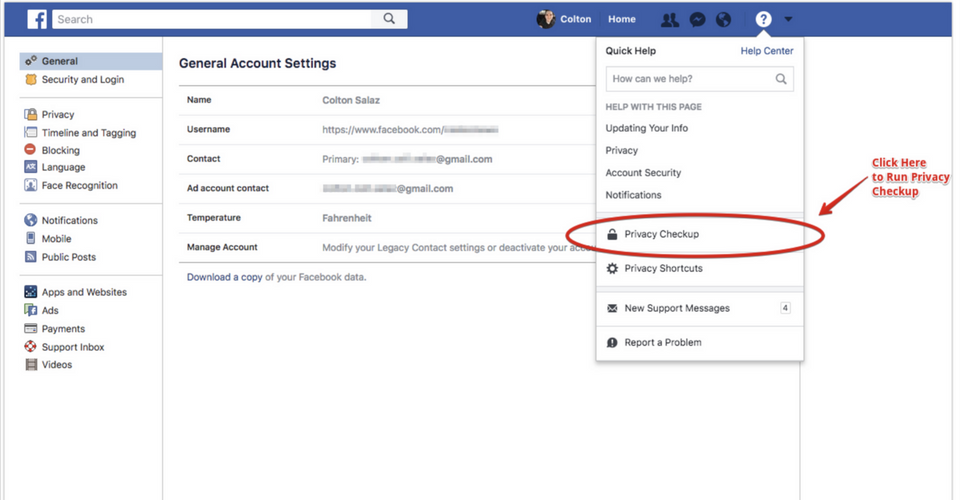Click the Ads icon in sidebar
The image size is (960, 500).
pos(31,310)
